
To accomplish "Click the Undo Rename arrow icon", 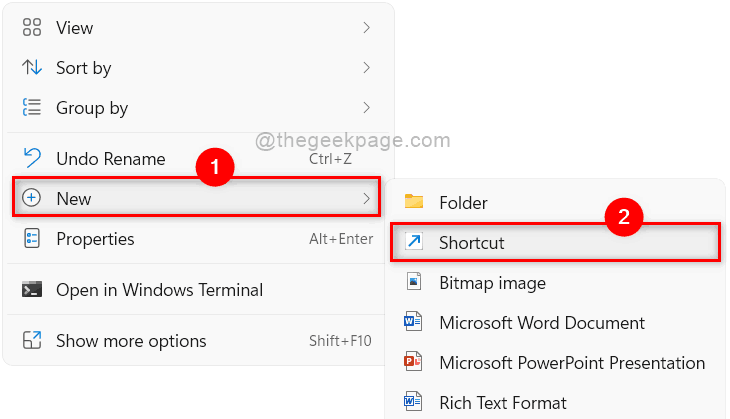I will click(x=32, y=158).
